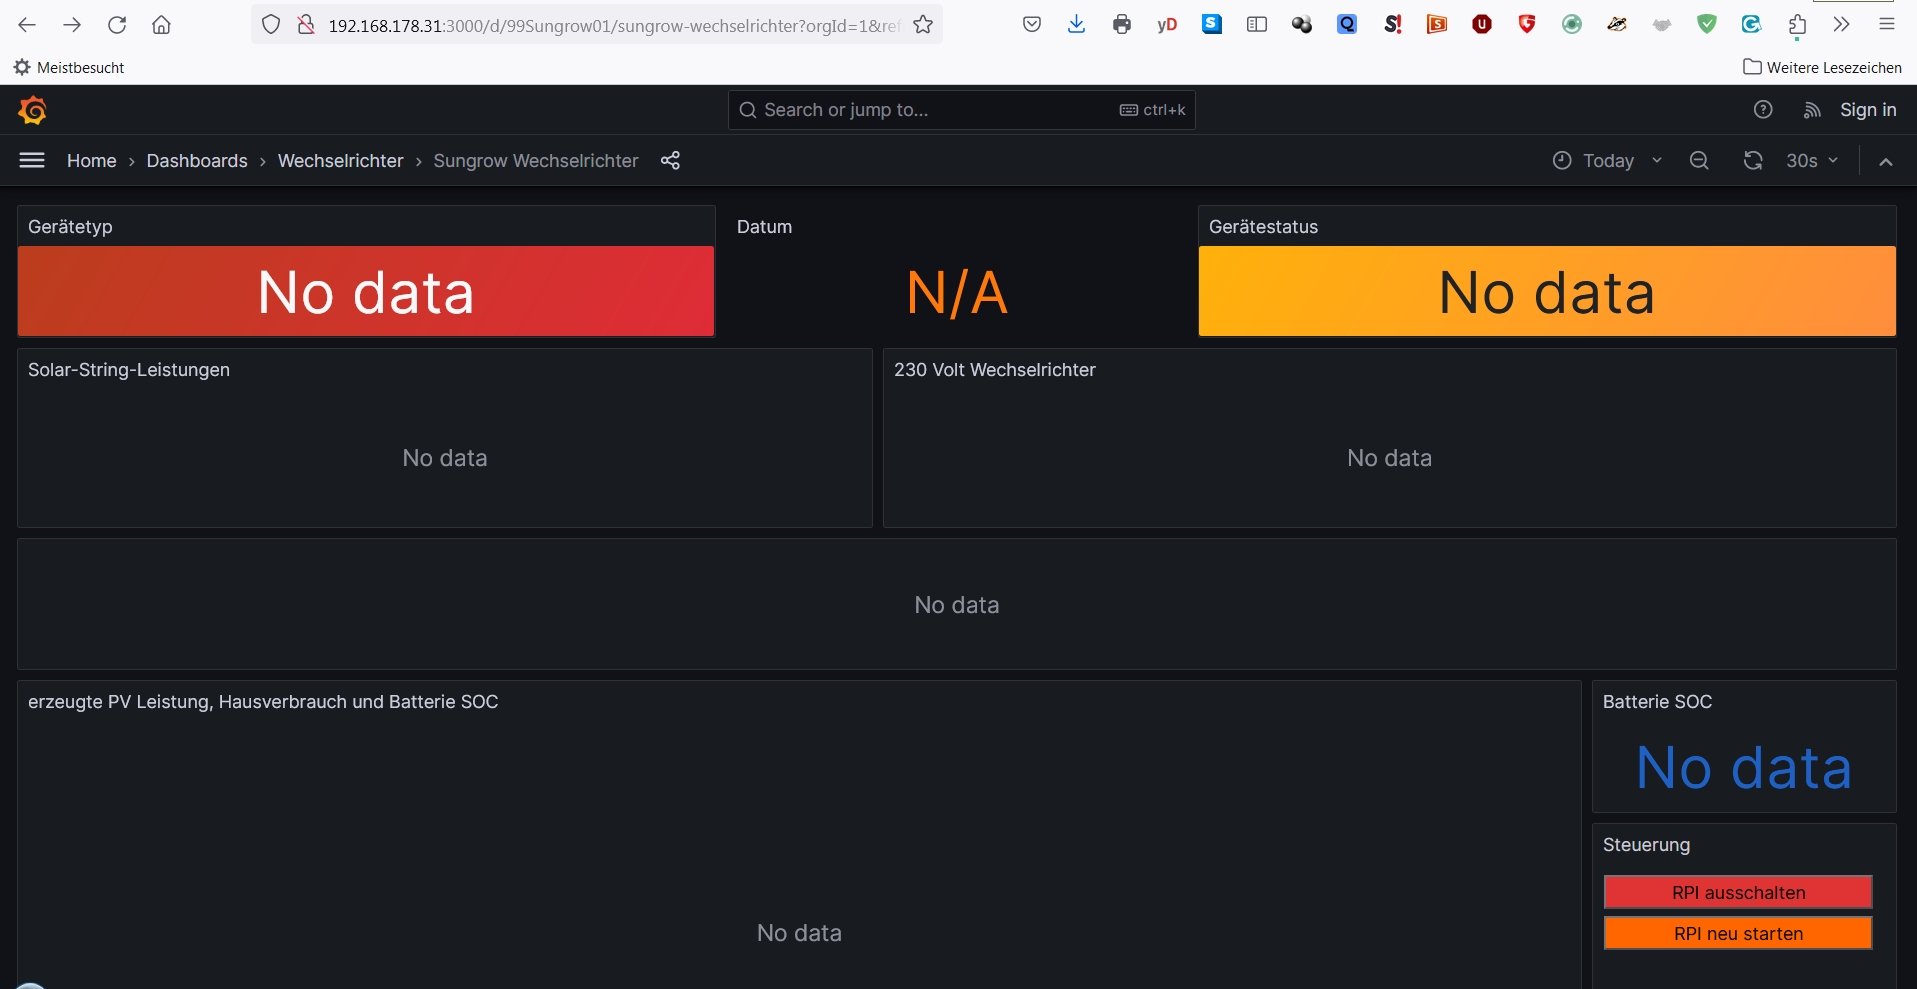Screen dimensions: 1917x989
Task: Refresh the dashboard with refresh icon
Action: click(x=1752, y=161)
